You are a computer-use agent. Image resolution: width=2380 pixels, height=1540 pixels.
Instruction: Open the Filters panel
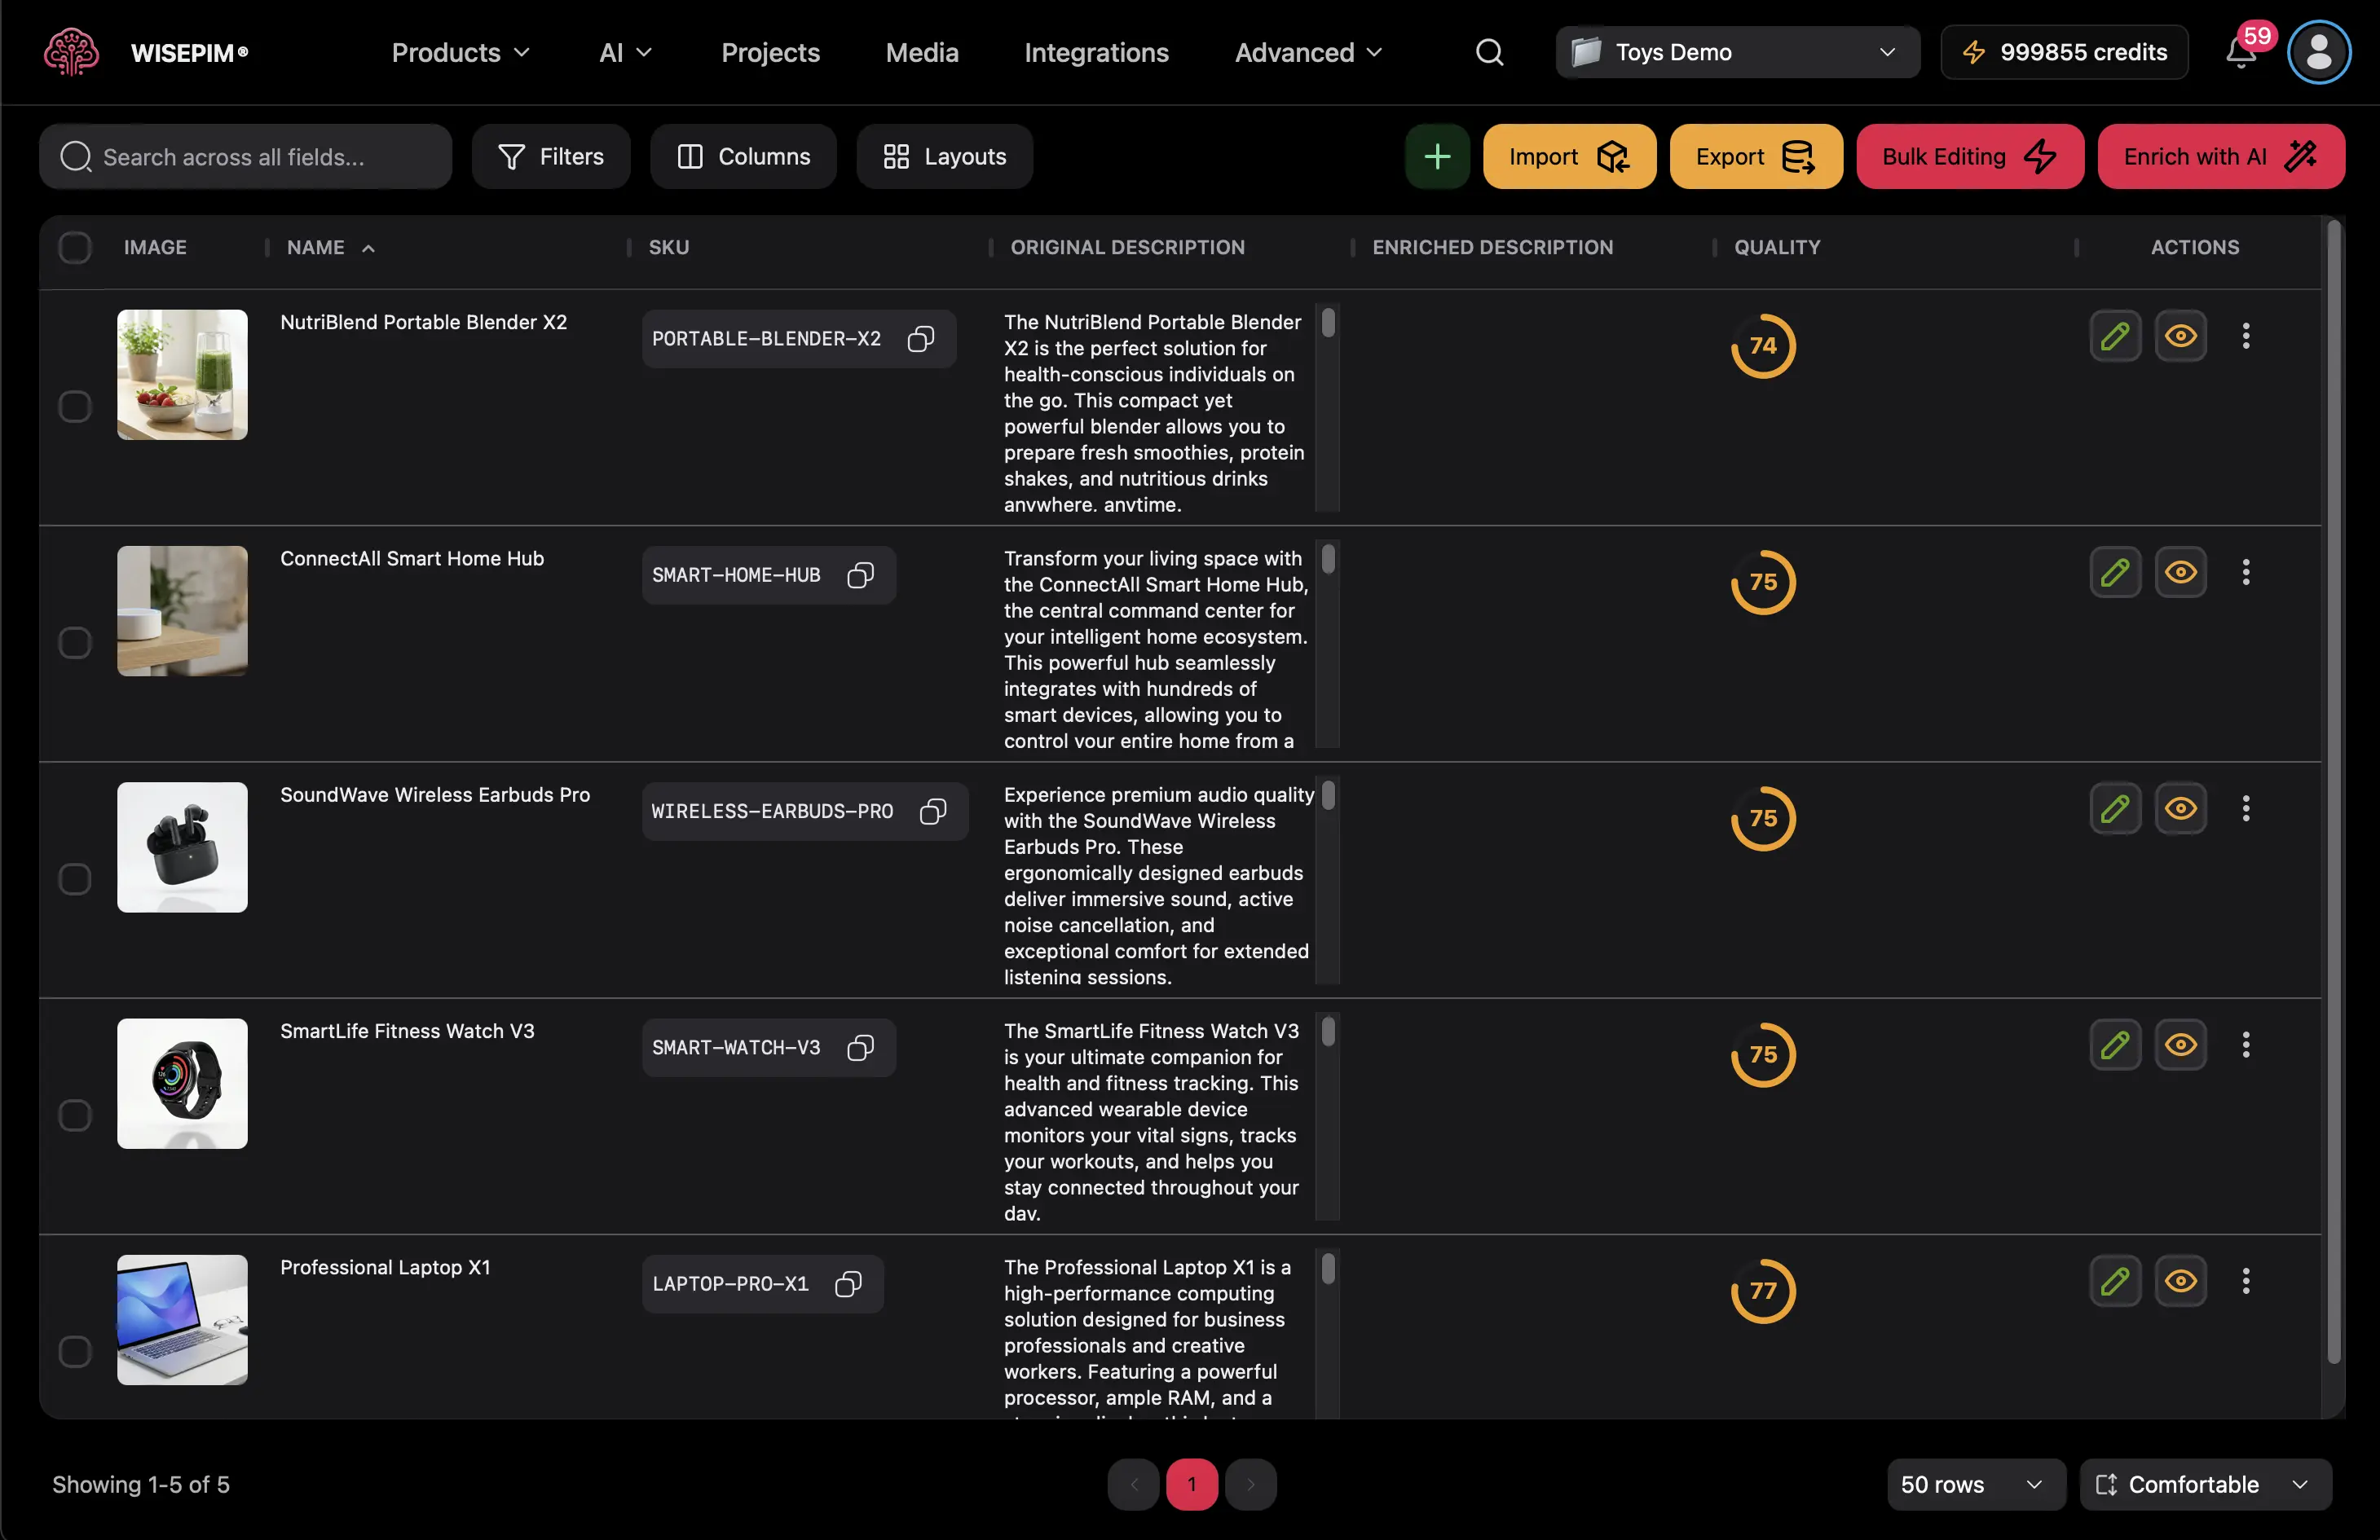[551, 157]
